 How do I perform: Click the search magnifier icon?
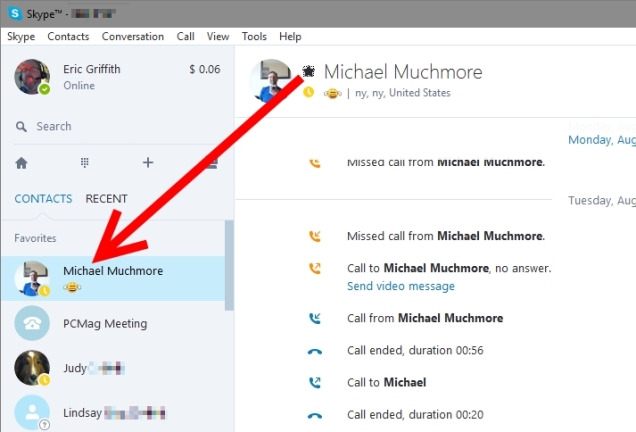[21, 127]
